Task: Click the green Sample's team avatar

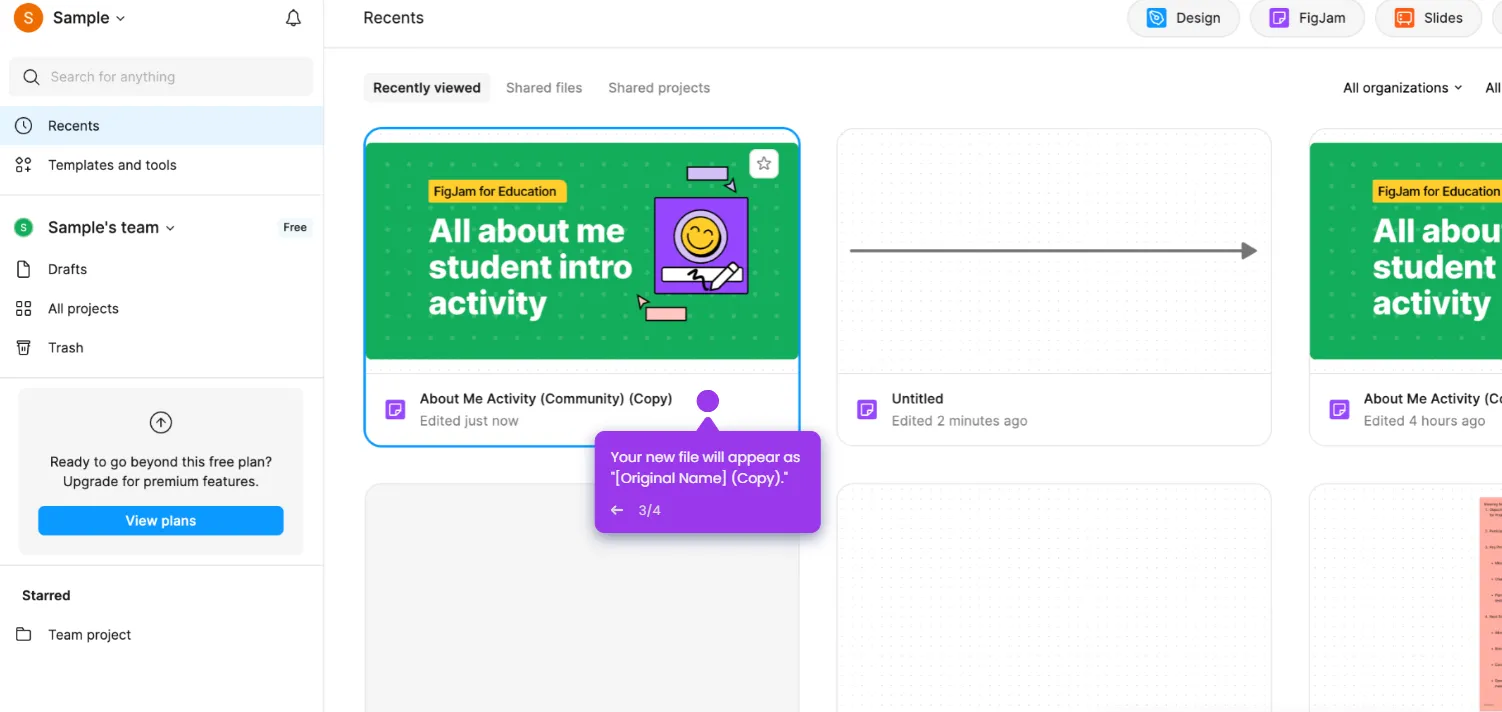Action: [24, 228]
